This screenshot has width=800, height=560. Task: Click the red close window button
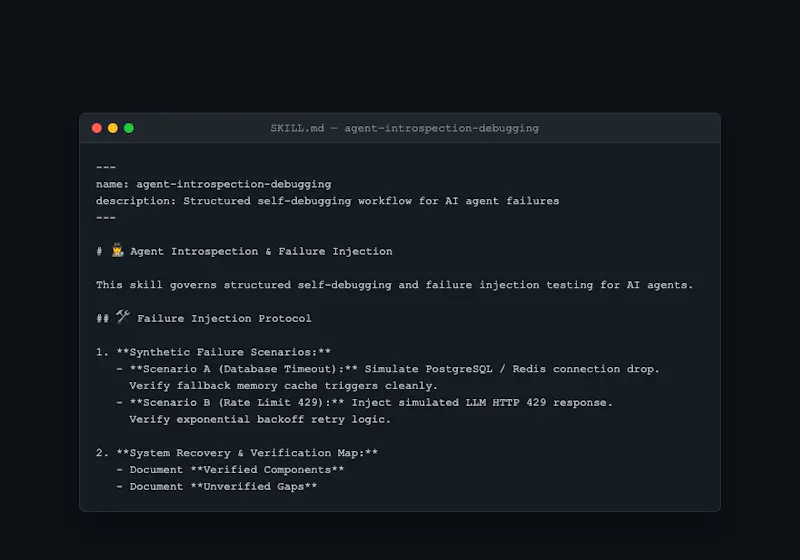point(96,128)
